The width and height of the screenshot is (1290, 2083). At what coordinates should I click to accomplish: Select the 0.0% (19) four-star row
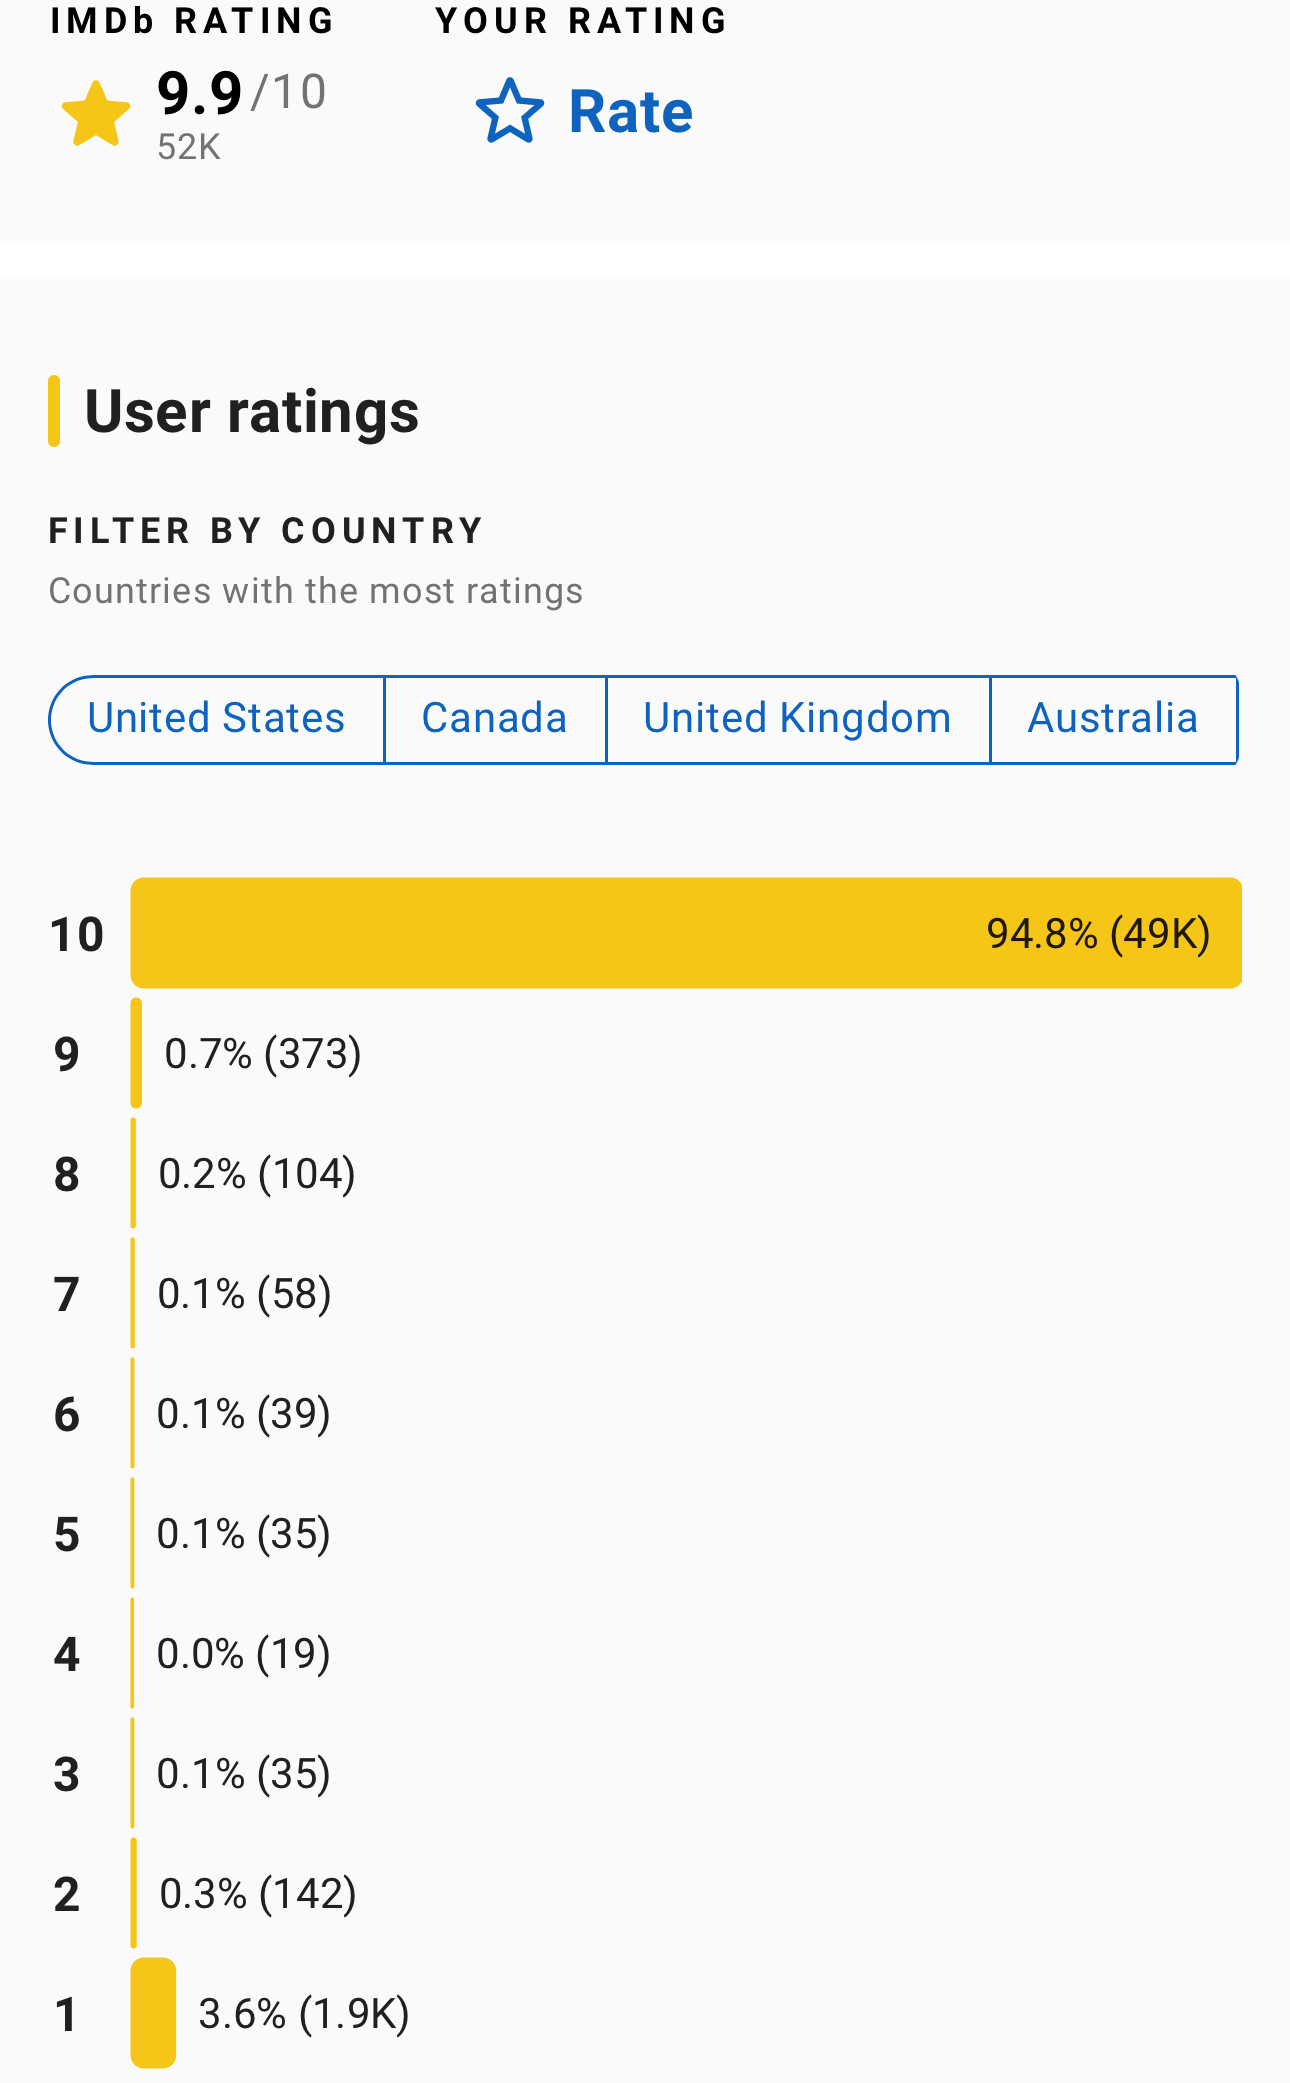tap(243, 1654)
